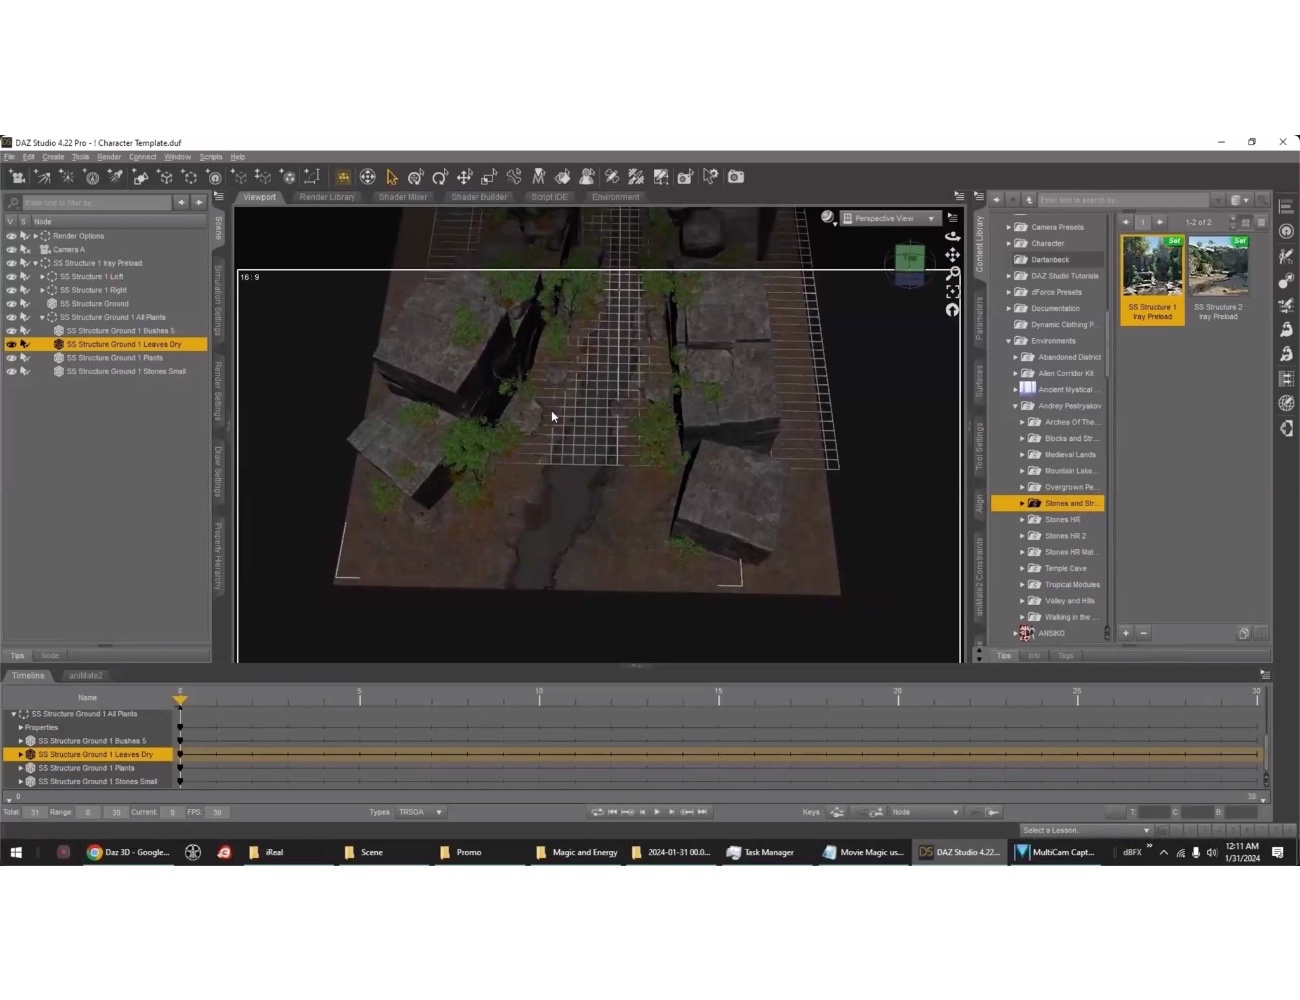
Task: Switch to the aniMate2 tab
Action: coord(85,676)
